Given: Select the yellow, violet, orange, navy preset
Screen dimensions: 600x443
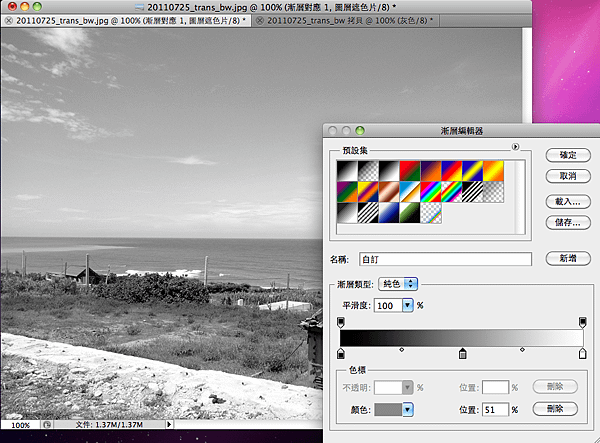Looking at the screenshot, I should point(368,192).
